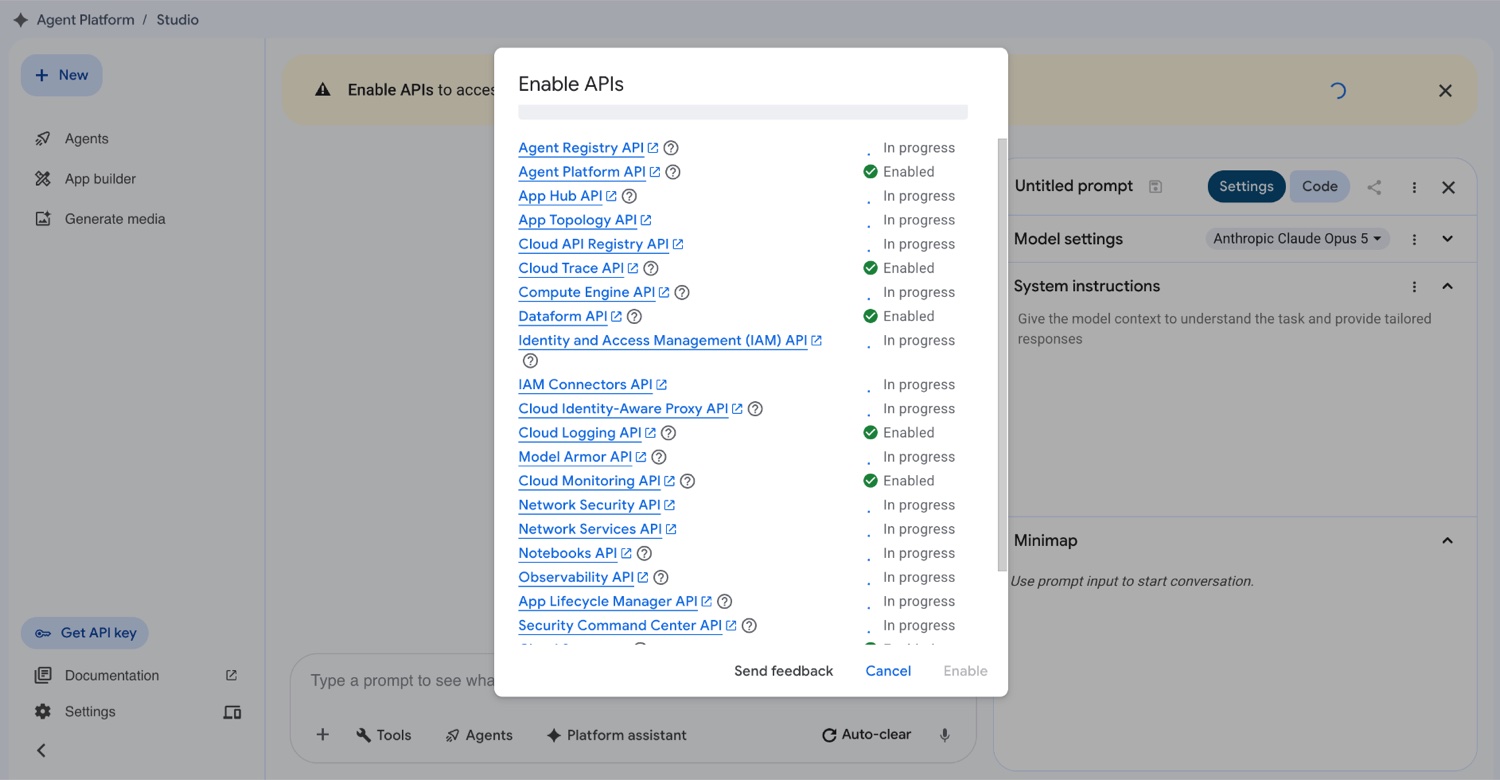Screen dimensions: 1500x780
Task: Click the Agents rocket icon in sidebar
Action: 42,139
